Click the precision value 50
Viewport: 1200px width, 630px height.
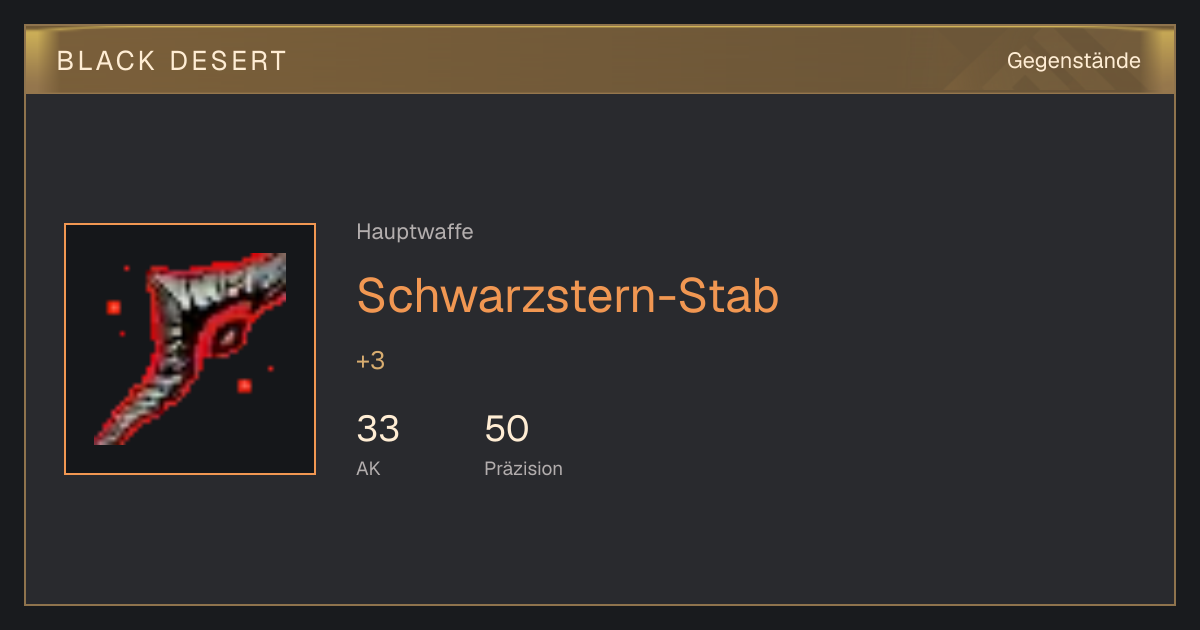pos(506,429)
